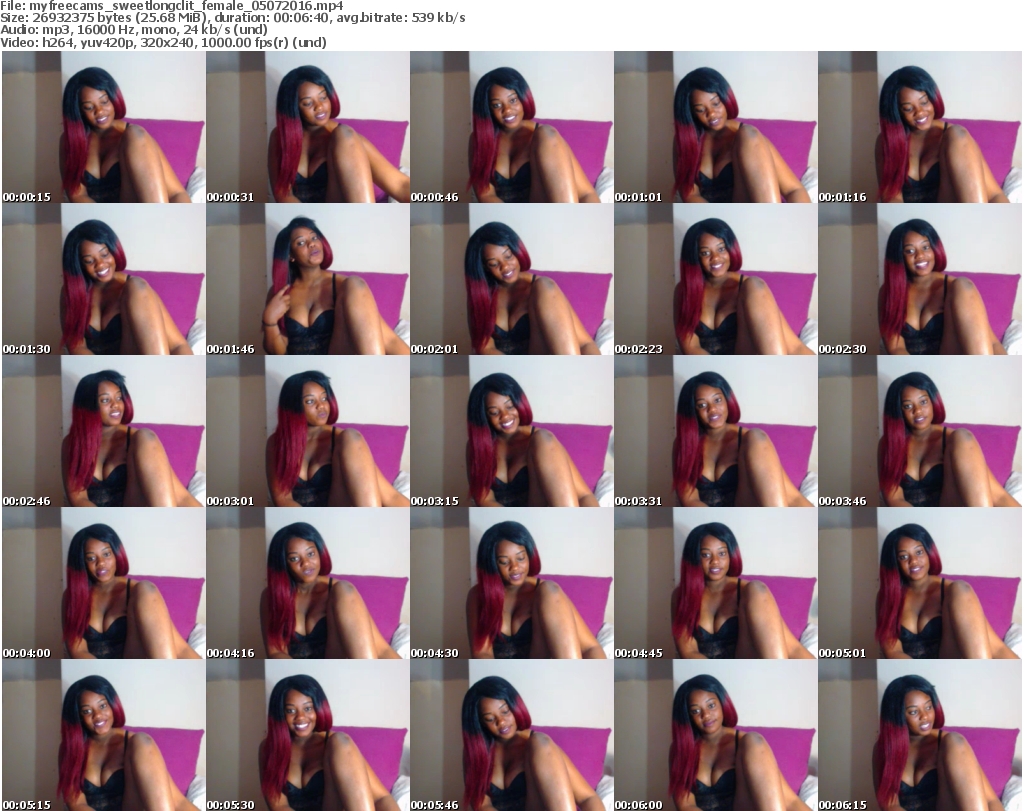Select the "Video: h264, yuv420p" line
This screenshot has height=811, width=1024.
[163, 42]
